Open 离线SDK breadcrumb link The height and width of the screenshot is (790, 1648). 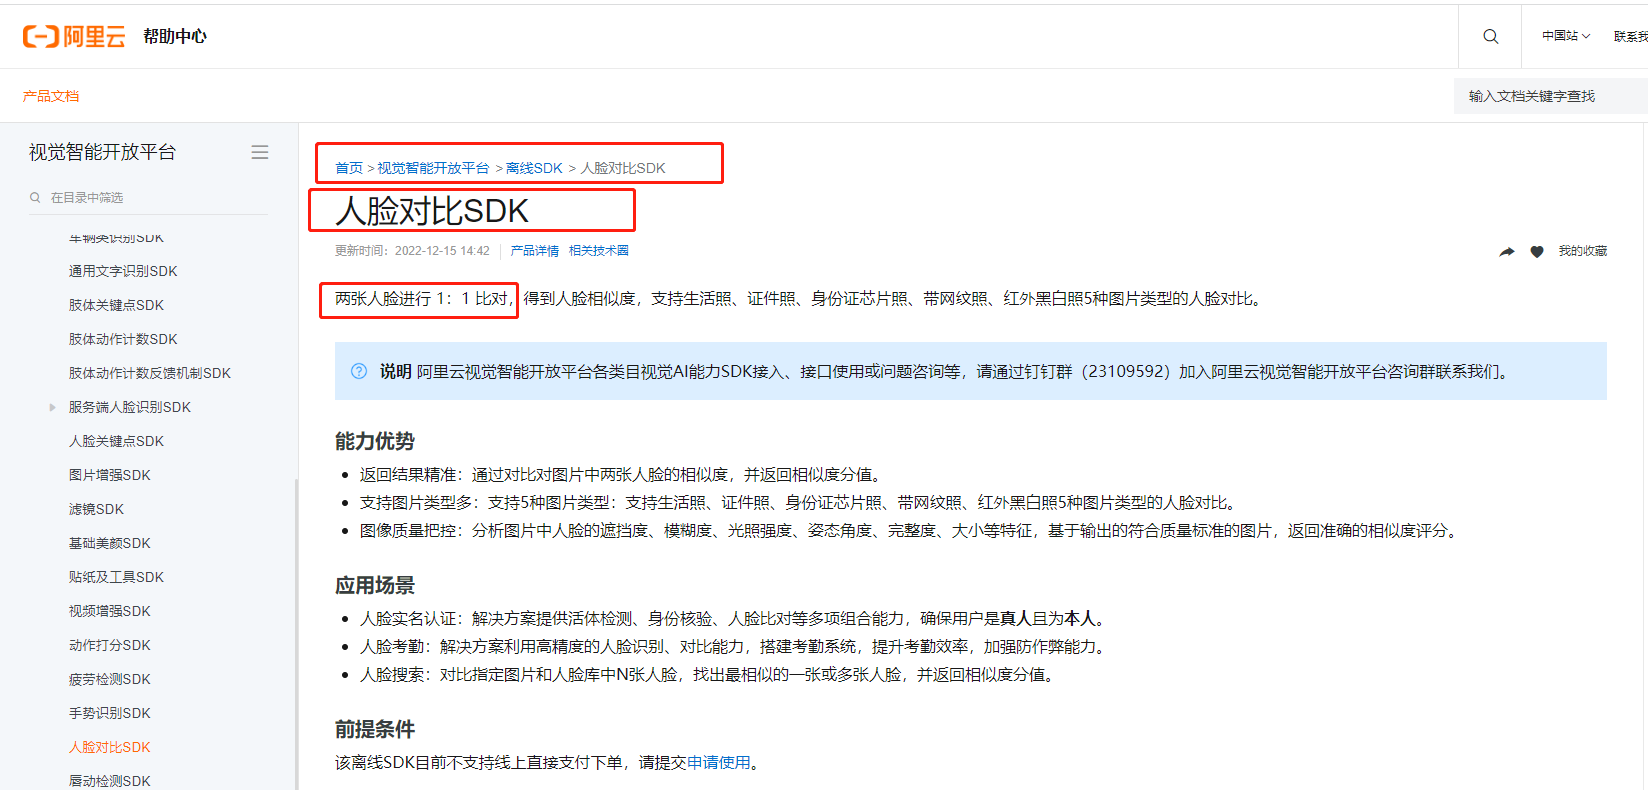point(534,168)
